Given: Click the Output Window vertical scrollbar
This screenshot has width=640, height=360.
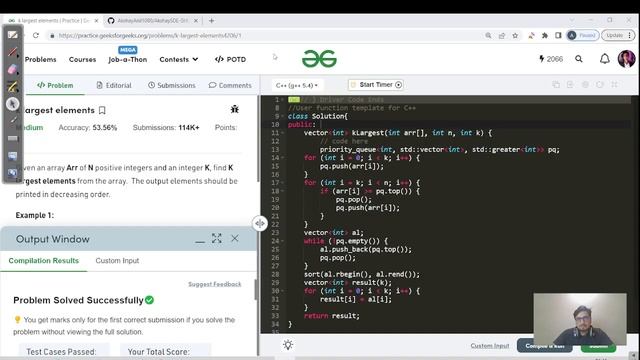Looking at the screenshot, I should tap(256, 289).
